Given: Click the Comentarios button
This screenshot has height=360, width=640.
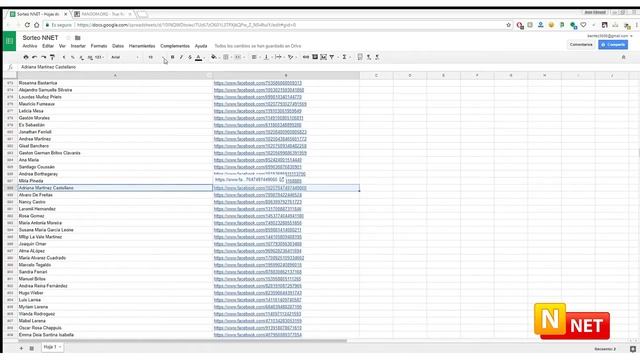Looking at the screenshot, I should pos(581,44).
